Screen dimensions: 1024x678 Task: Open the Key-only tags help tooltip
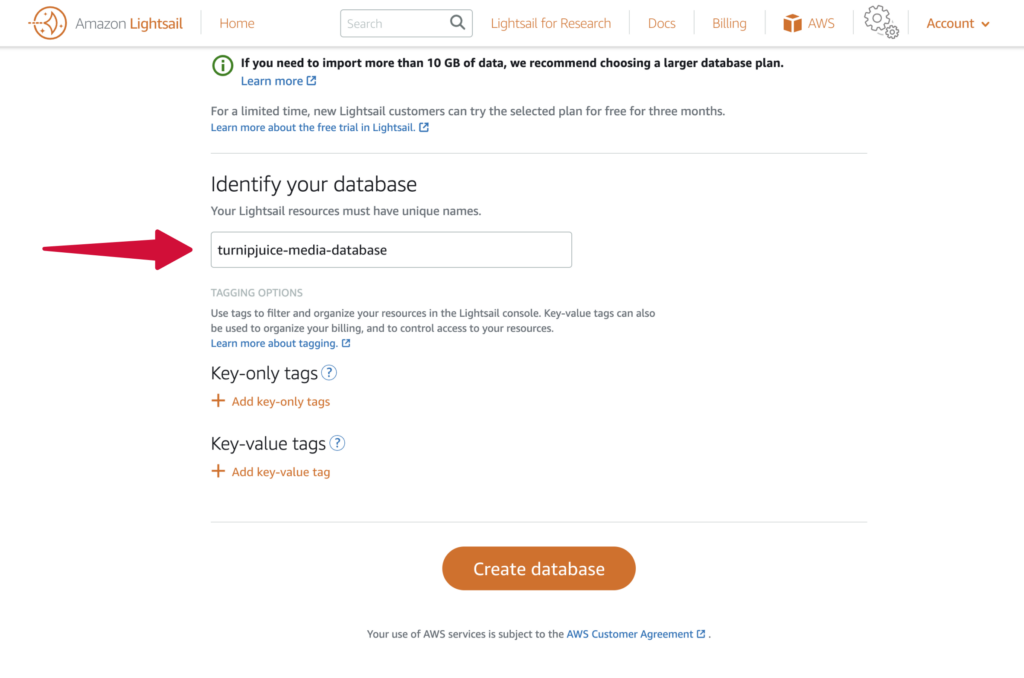point(329,373)
